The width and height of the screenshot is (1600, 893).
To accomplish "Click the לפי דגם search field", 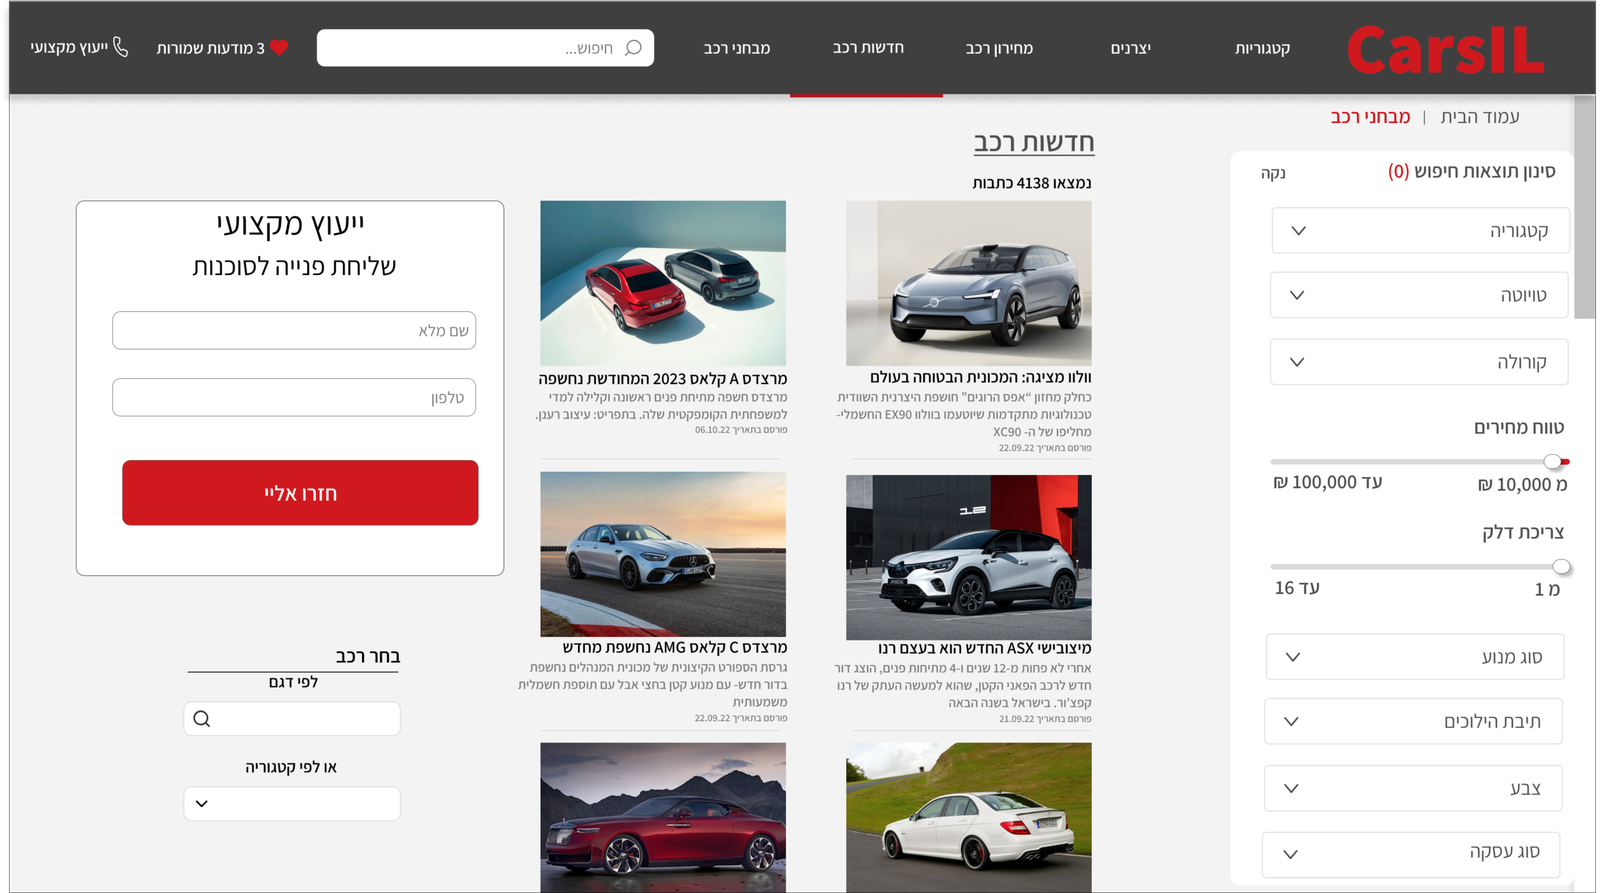I will pos(292,719).
